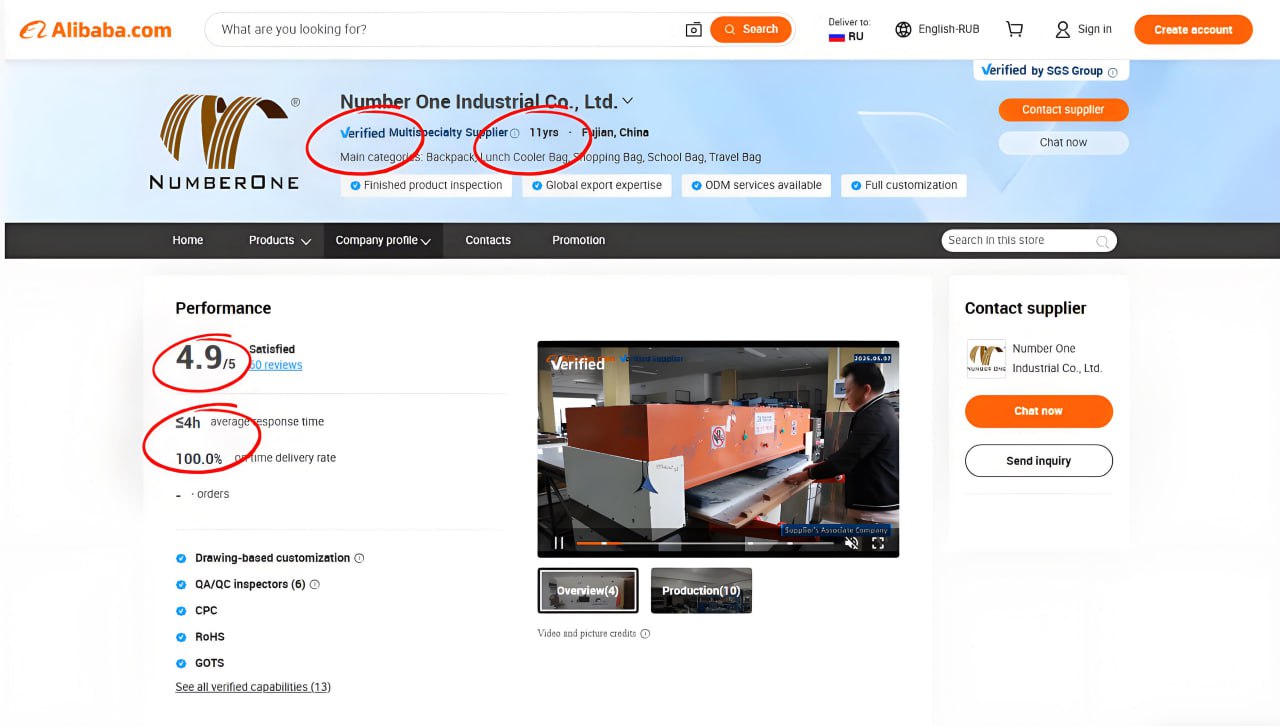Pause the playing supplier video
The width and height of the screenshot is (1280, 726).
click(558, 543)
